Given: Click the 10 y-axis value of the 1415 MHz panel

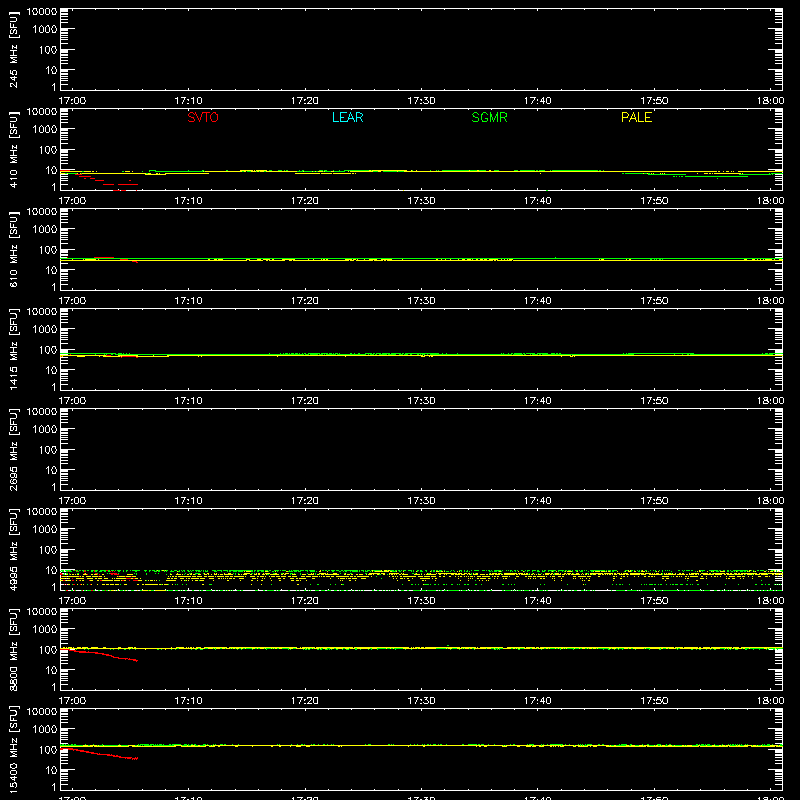Looking at the screenshot, I should click(x=51, y=370).
